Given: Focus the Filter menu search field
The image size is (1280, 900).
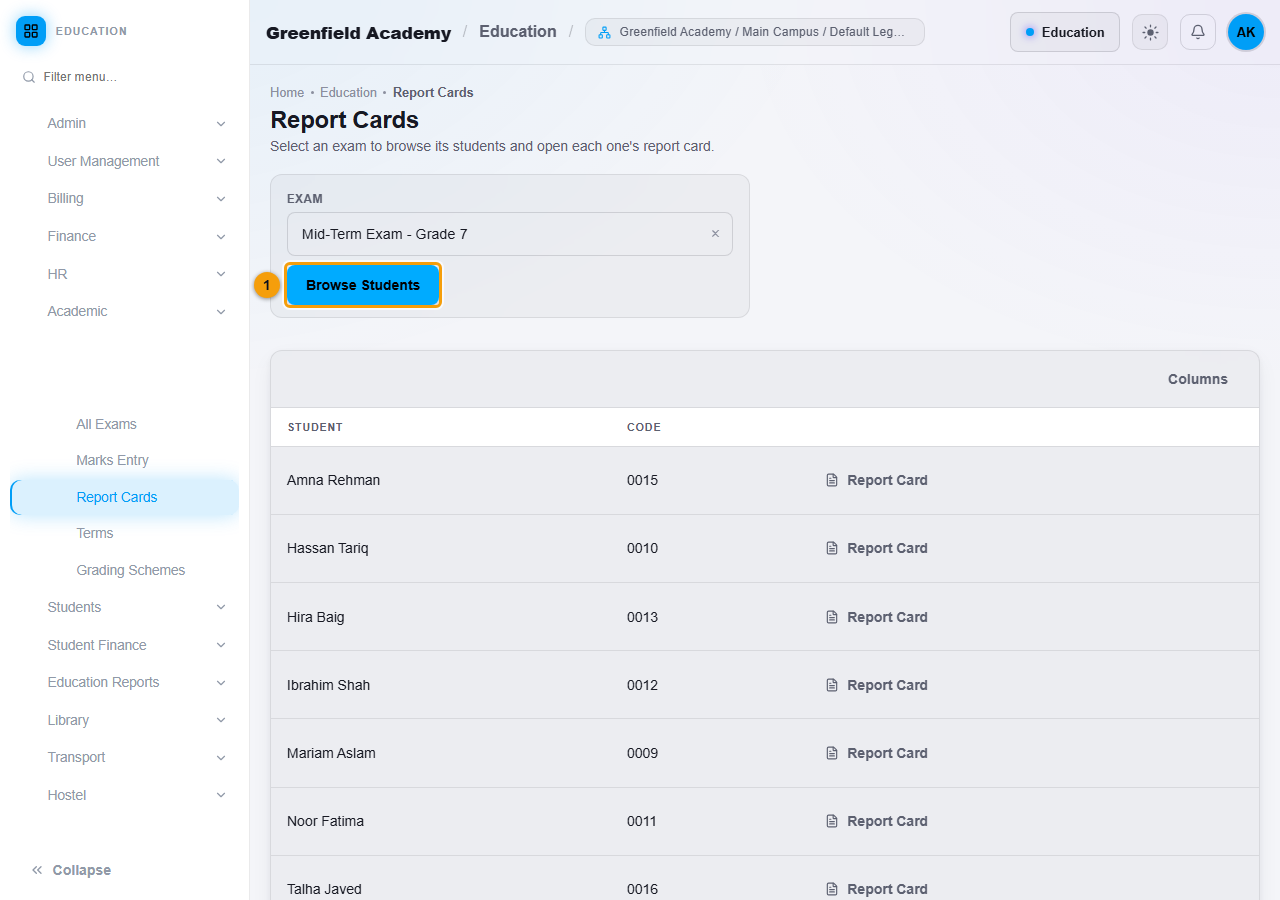Looking at the screenshot, I should [x=125, y=77].
